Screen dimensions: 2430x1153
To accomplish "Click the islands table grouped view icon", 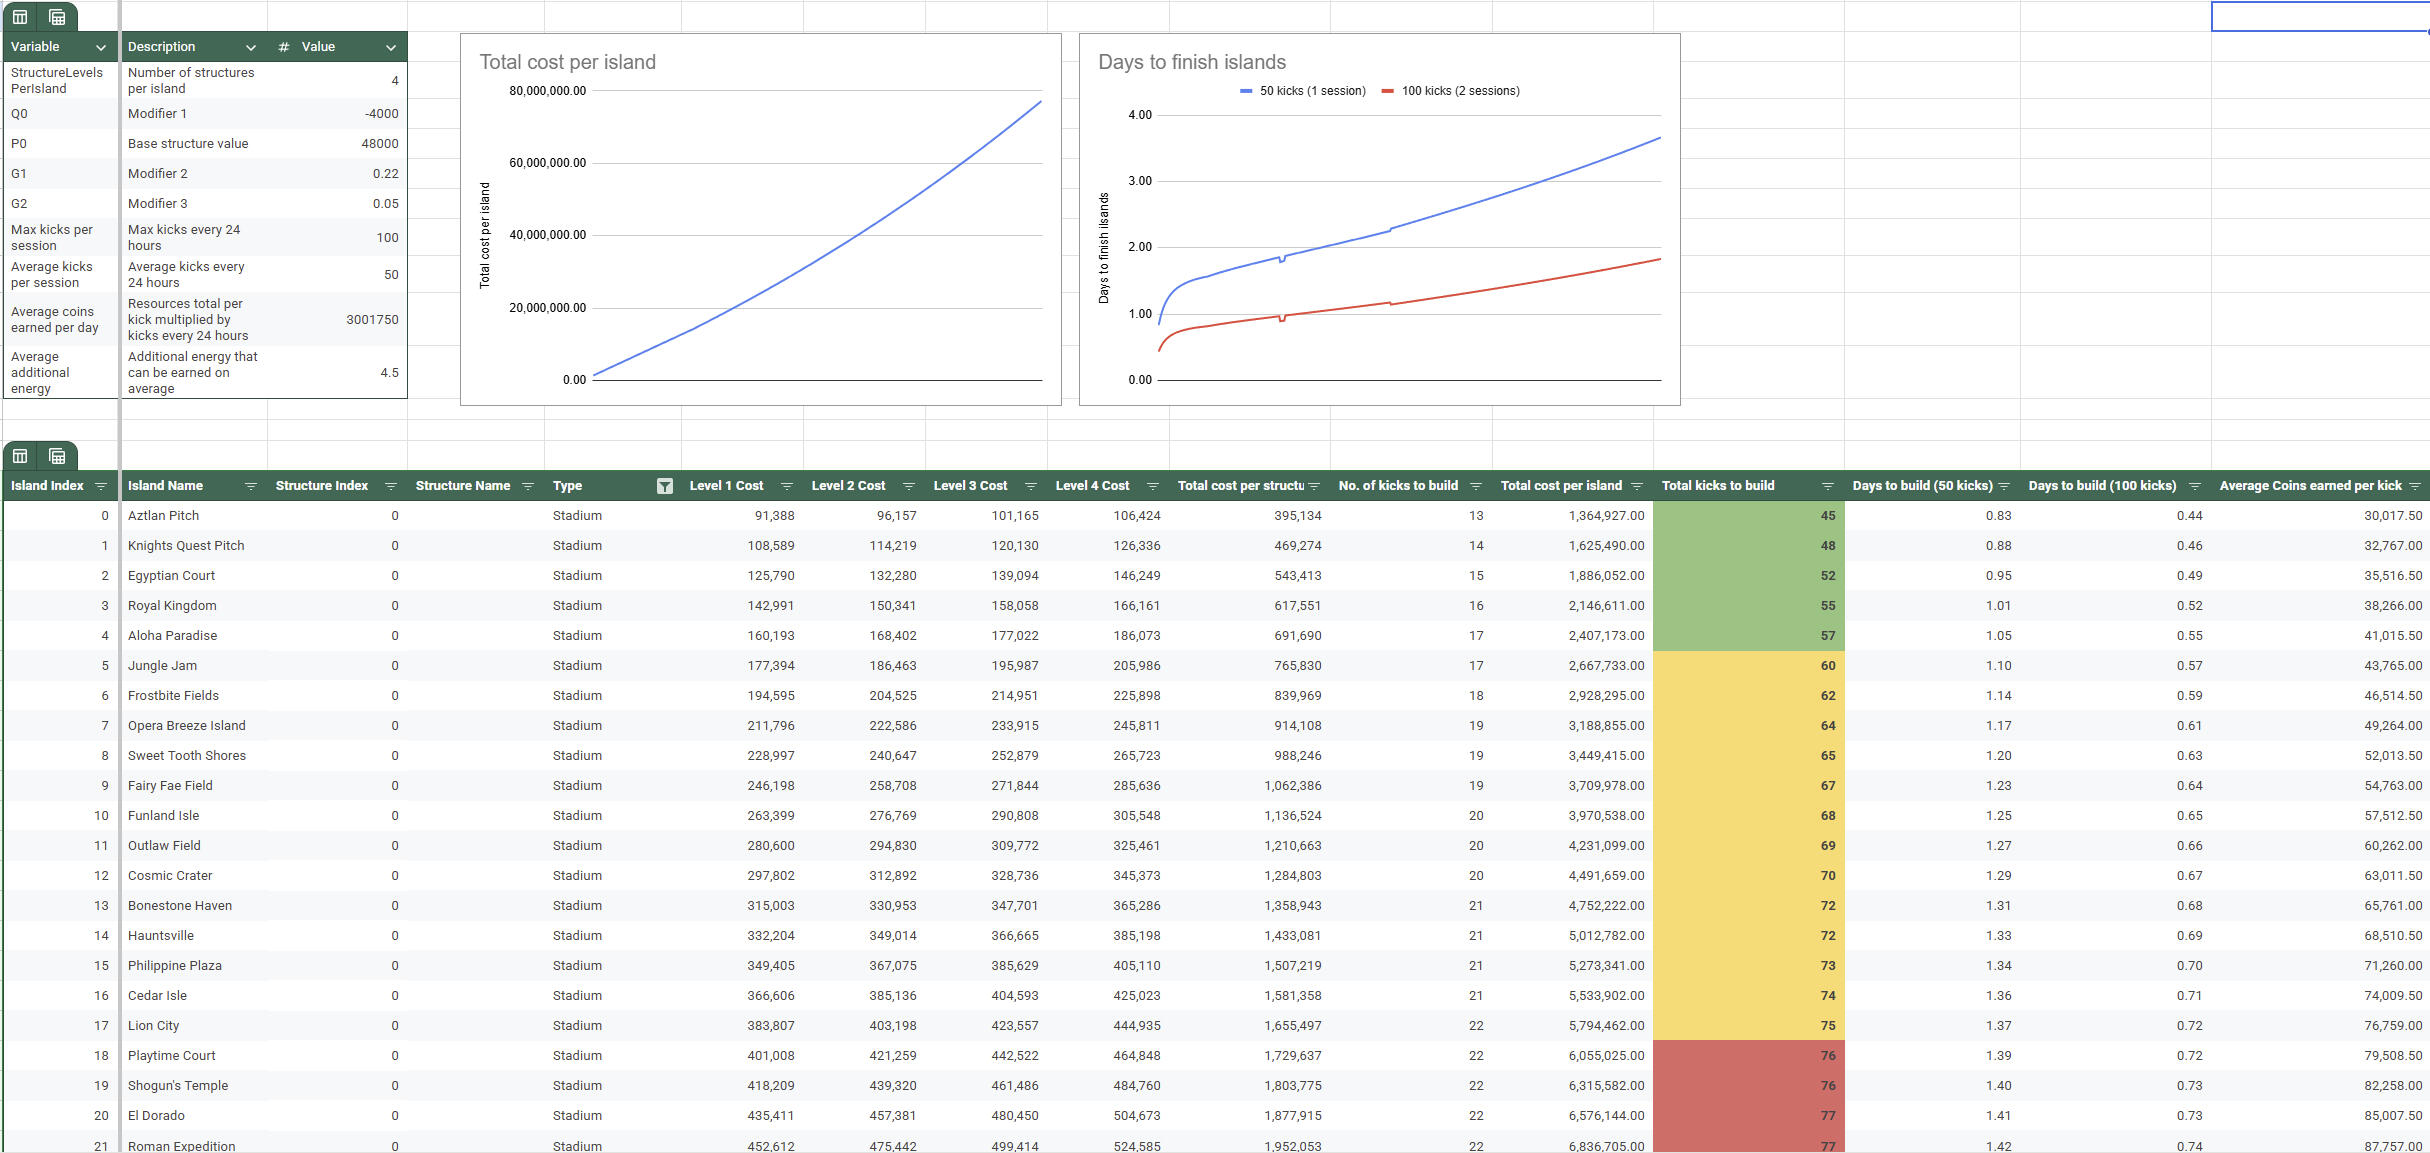I will tap(57, 456).
